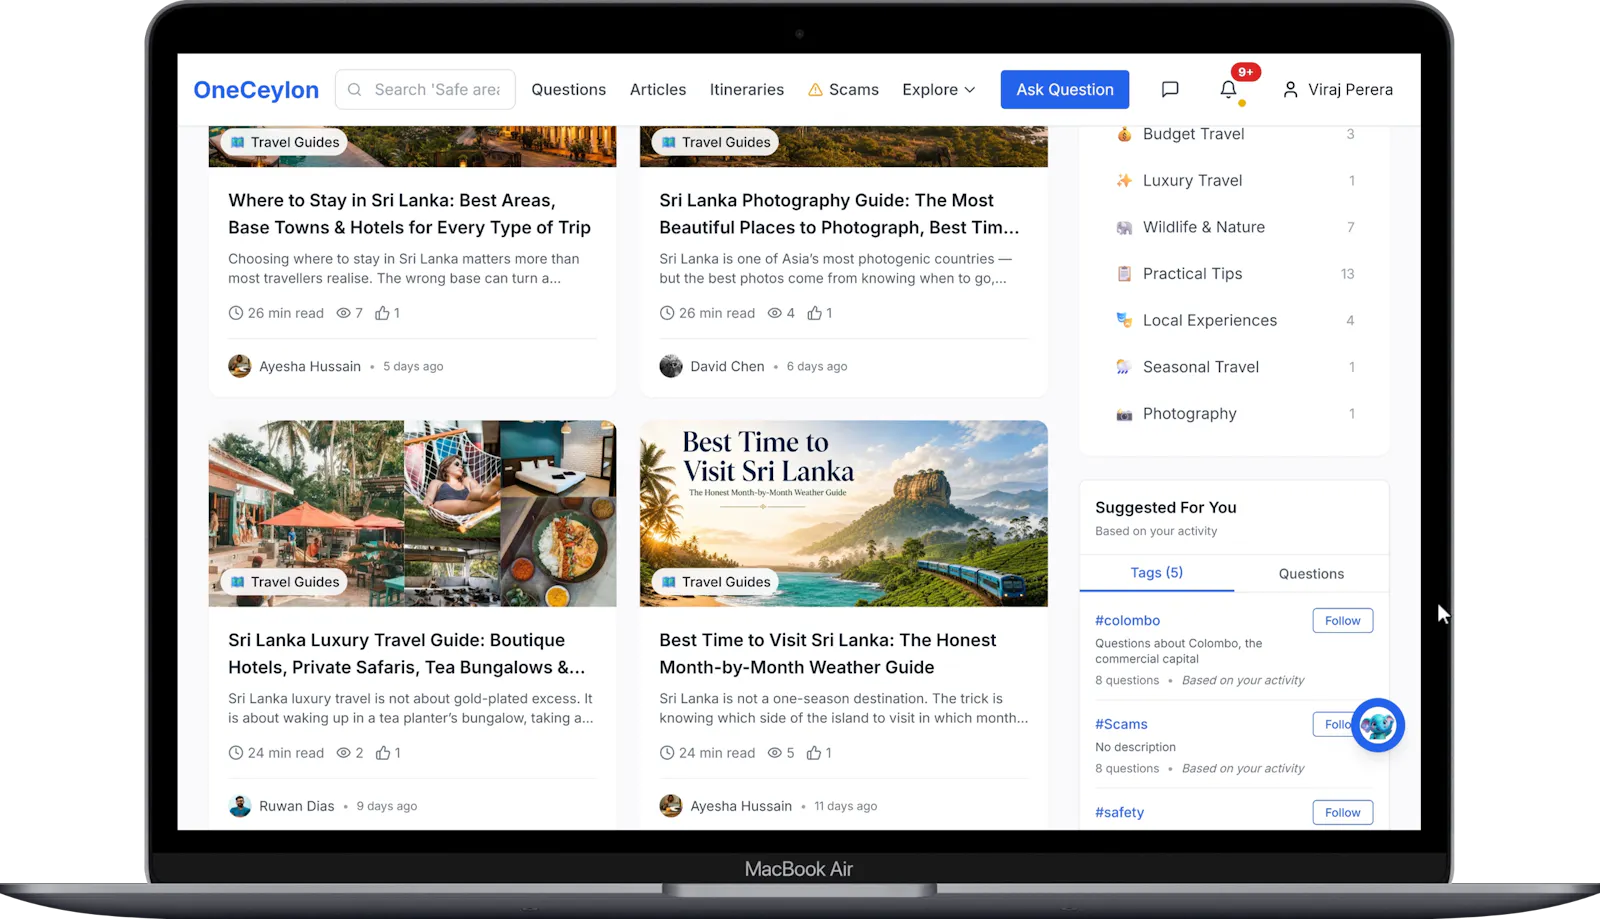
Task: Switch to the Tags (5) tab
Action: pyautogui.click(x=1157, y=573)
